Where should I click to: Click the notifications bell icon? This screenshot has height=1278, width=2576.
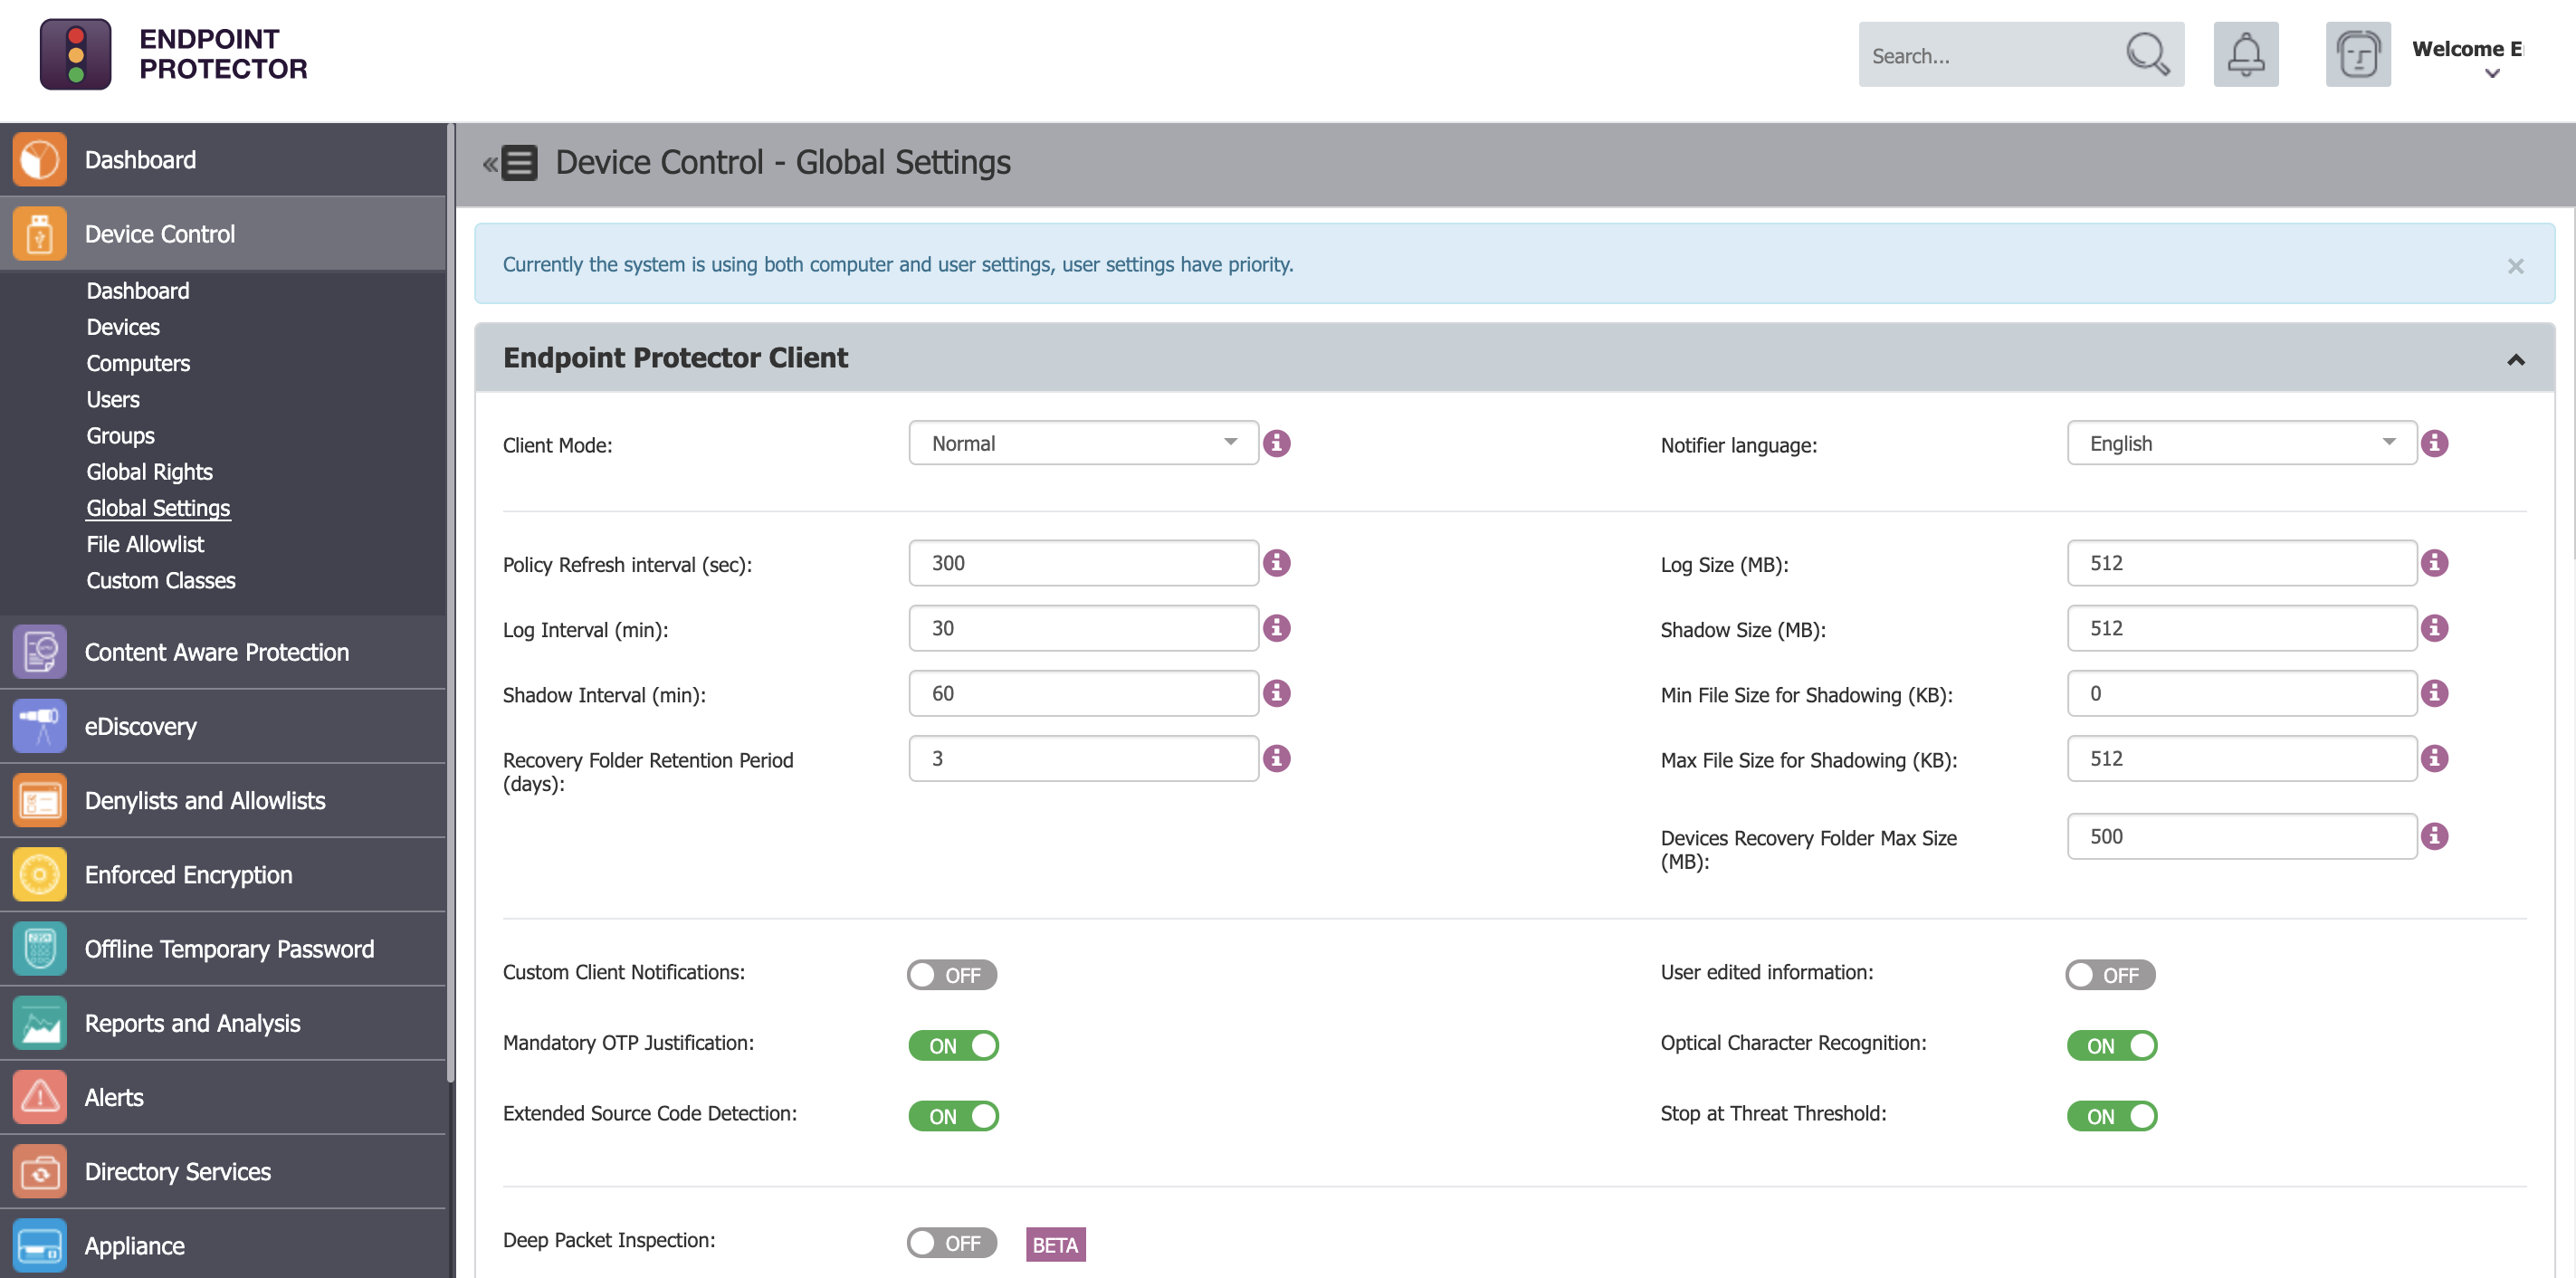click(2245, 55)
